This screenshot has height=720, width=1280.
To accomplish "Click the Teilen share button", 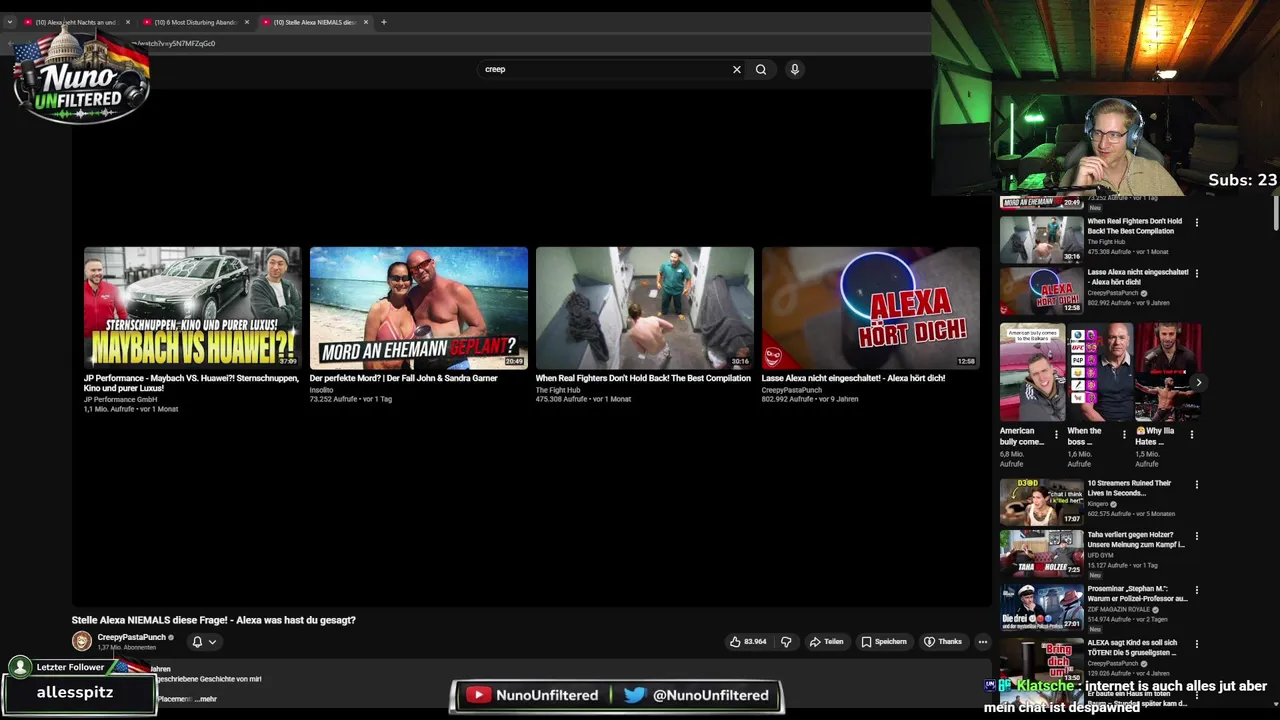I will tap(827, 642).
